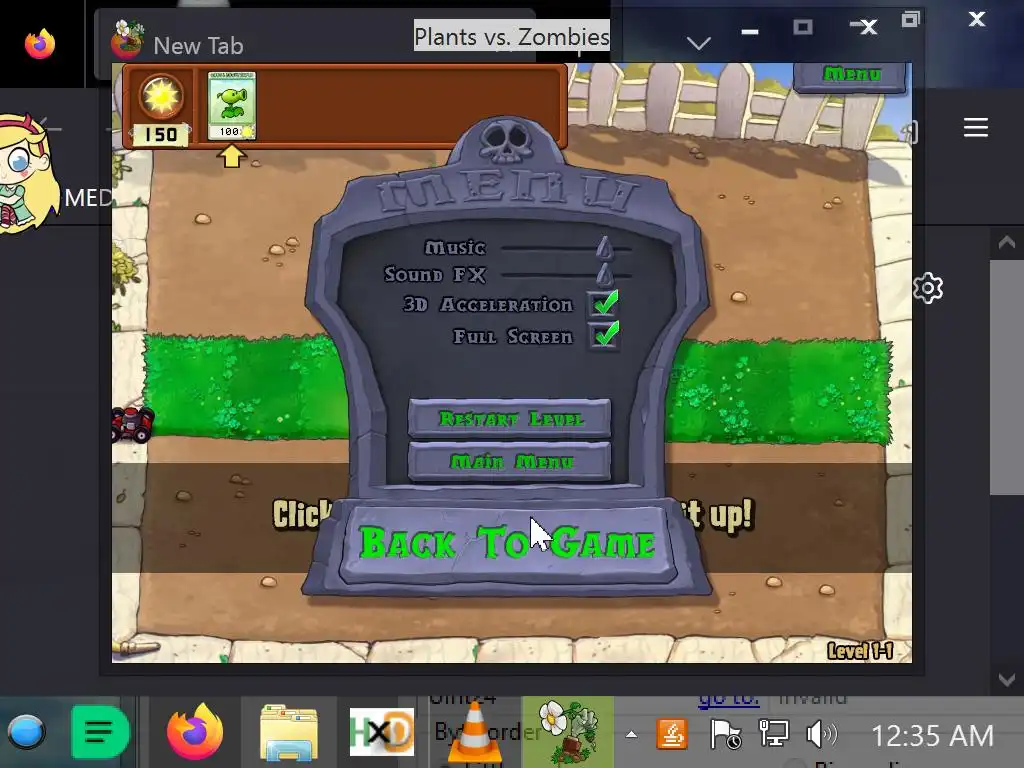Image resolution: width=1024 pixels, height=768 pixels.
Task: Click the Firefox logo in title bar
Action: pyautogui.click(x=40, y=44)
